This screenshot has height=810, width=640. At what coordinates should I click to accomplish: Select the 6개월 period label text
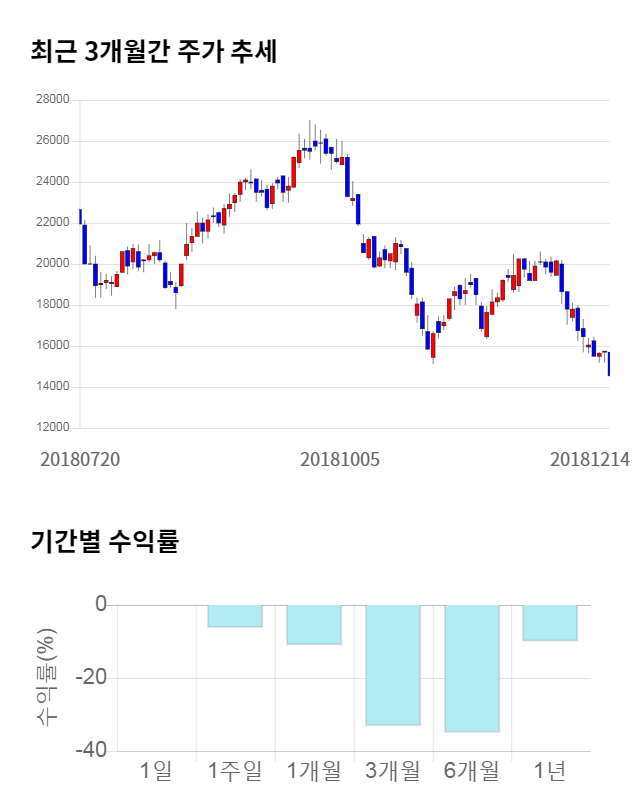click(x=472, y=771)
